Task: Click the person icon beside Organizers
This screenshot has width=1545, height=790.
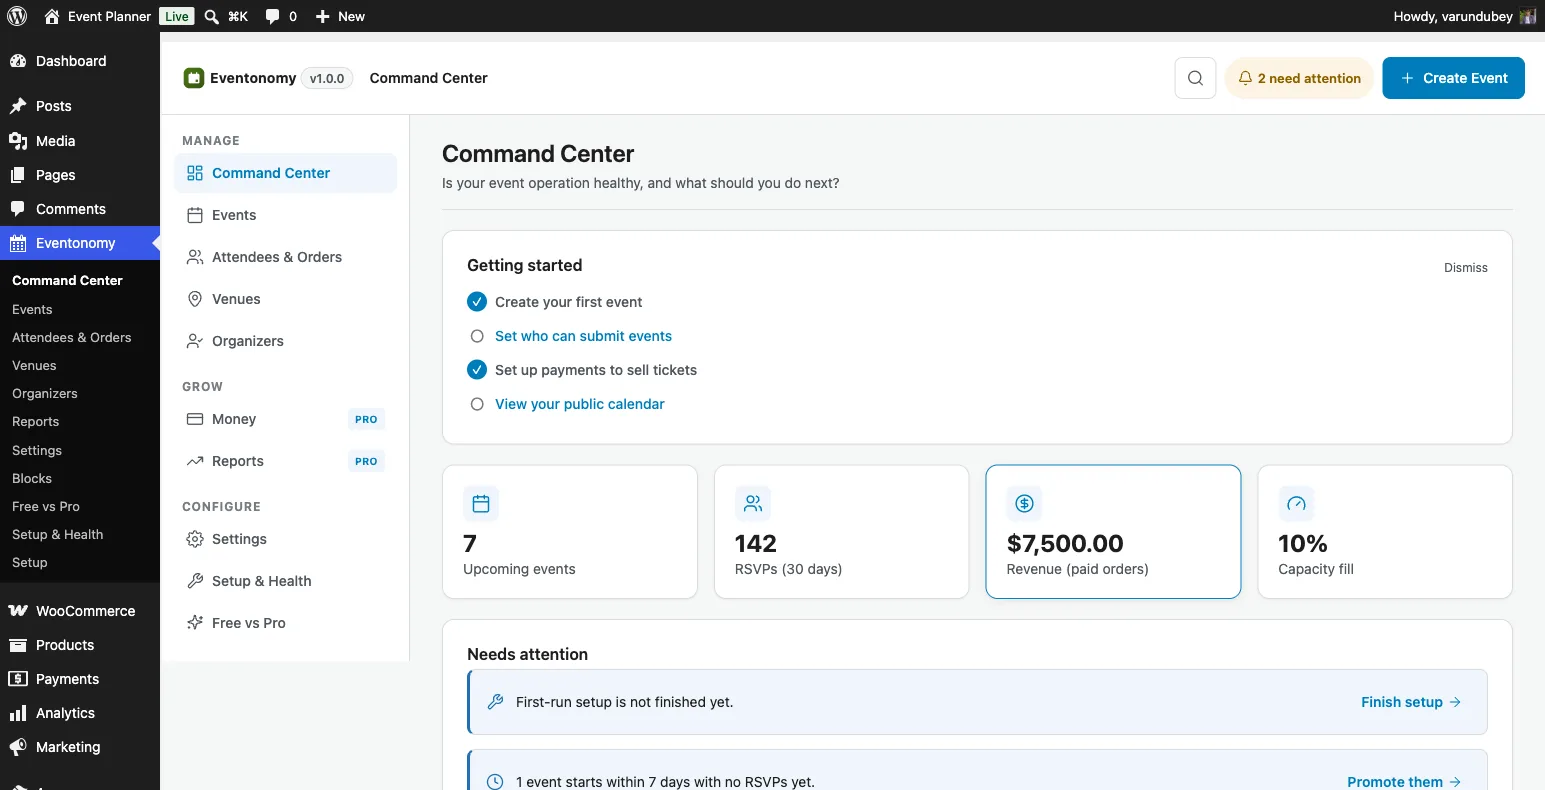Action: point(195,341)
